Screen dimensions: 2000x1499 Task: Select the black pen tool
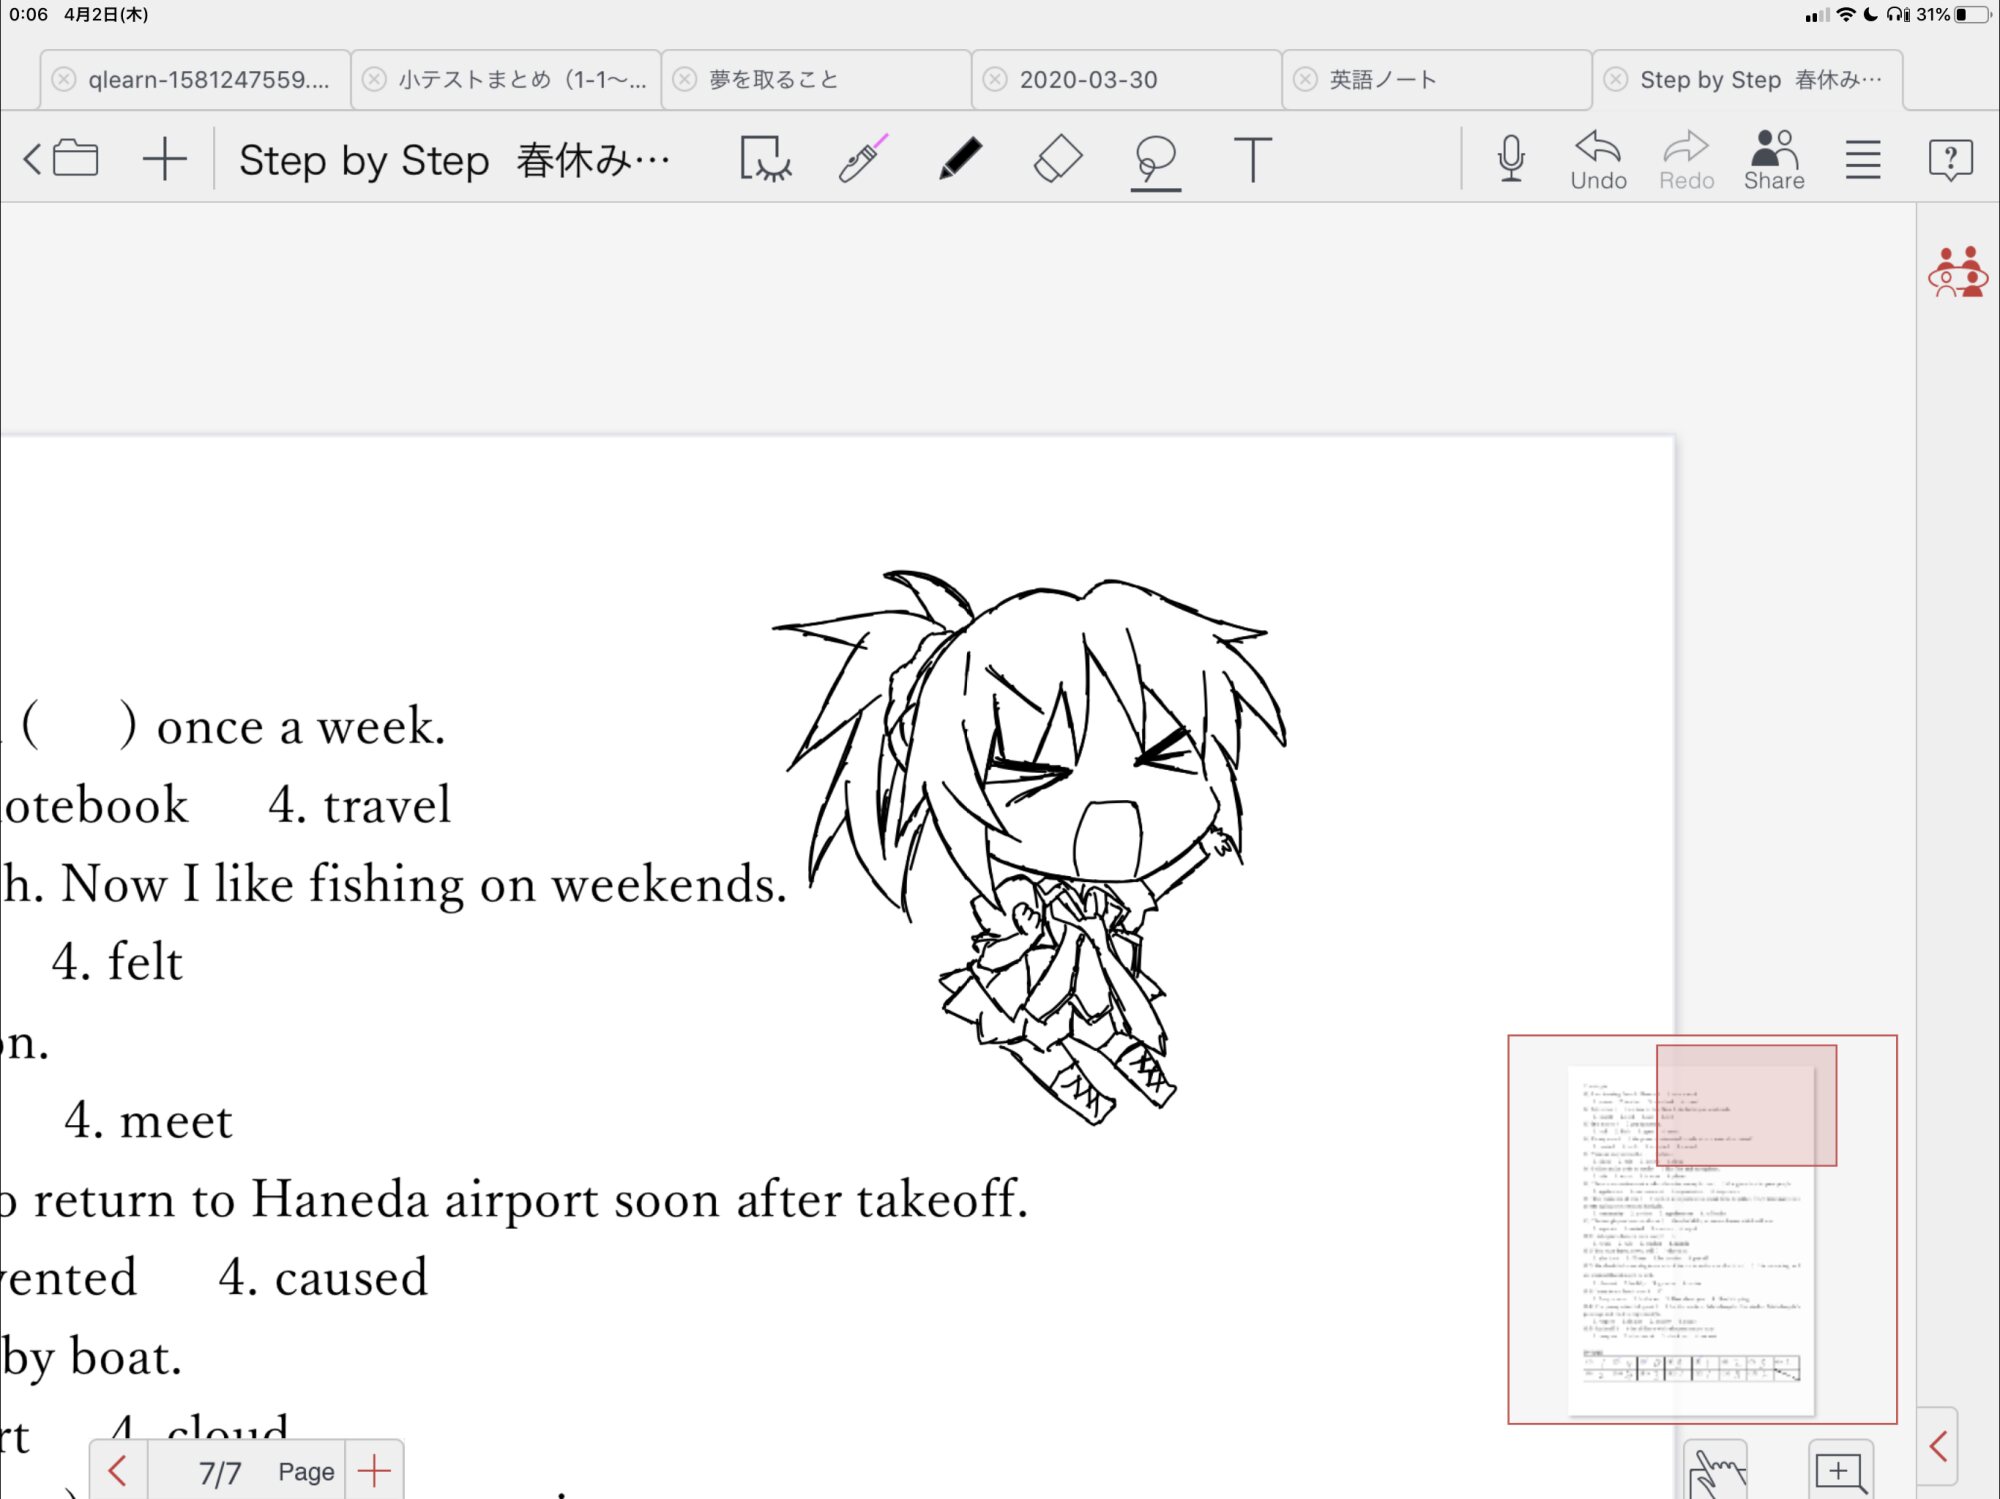coord(960,159)
